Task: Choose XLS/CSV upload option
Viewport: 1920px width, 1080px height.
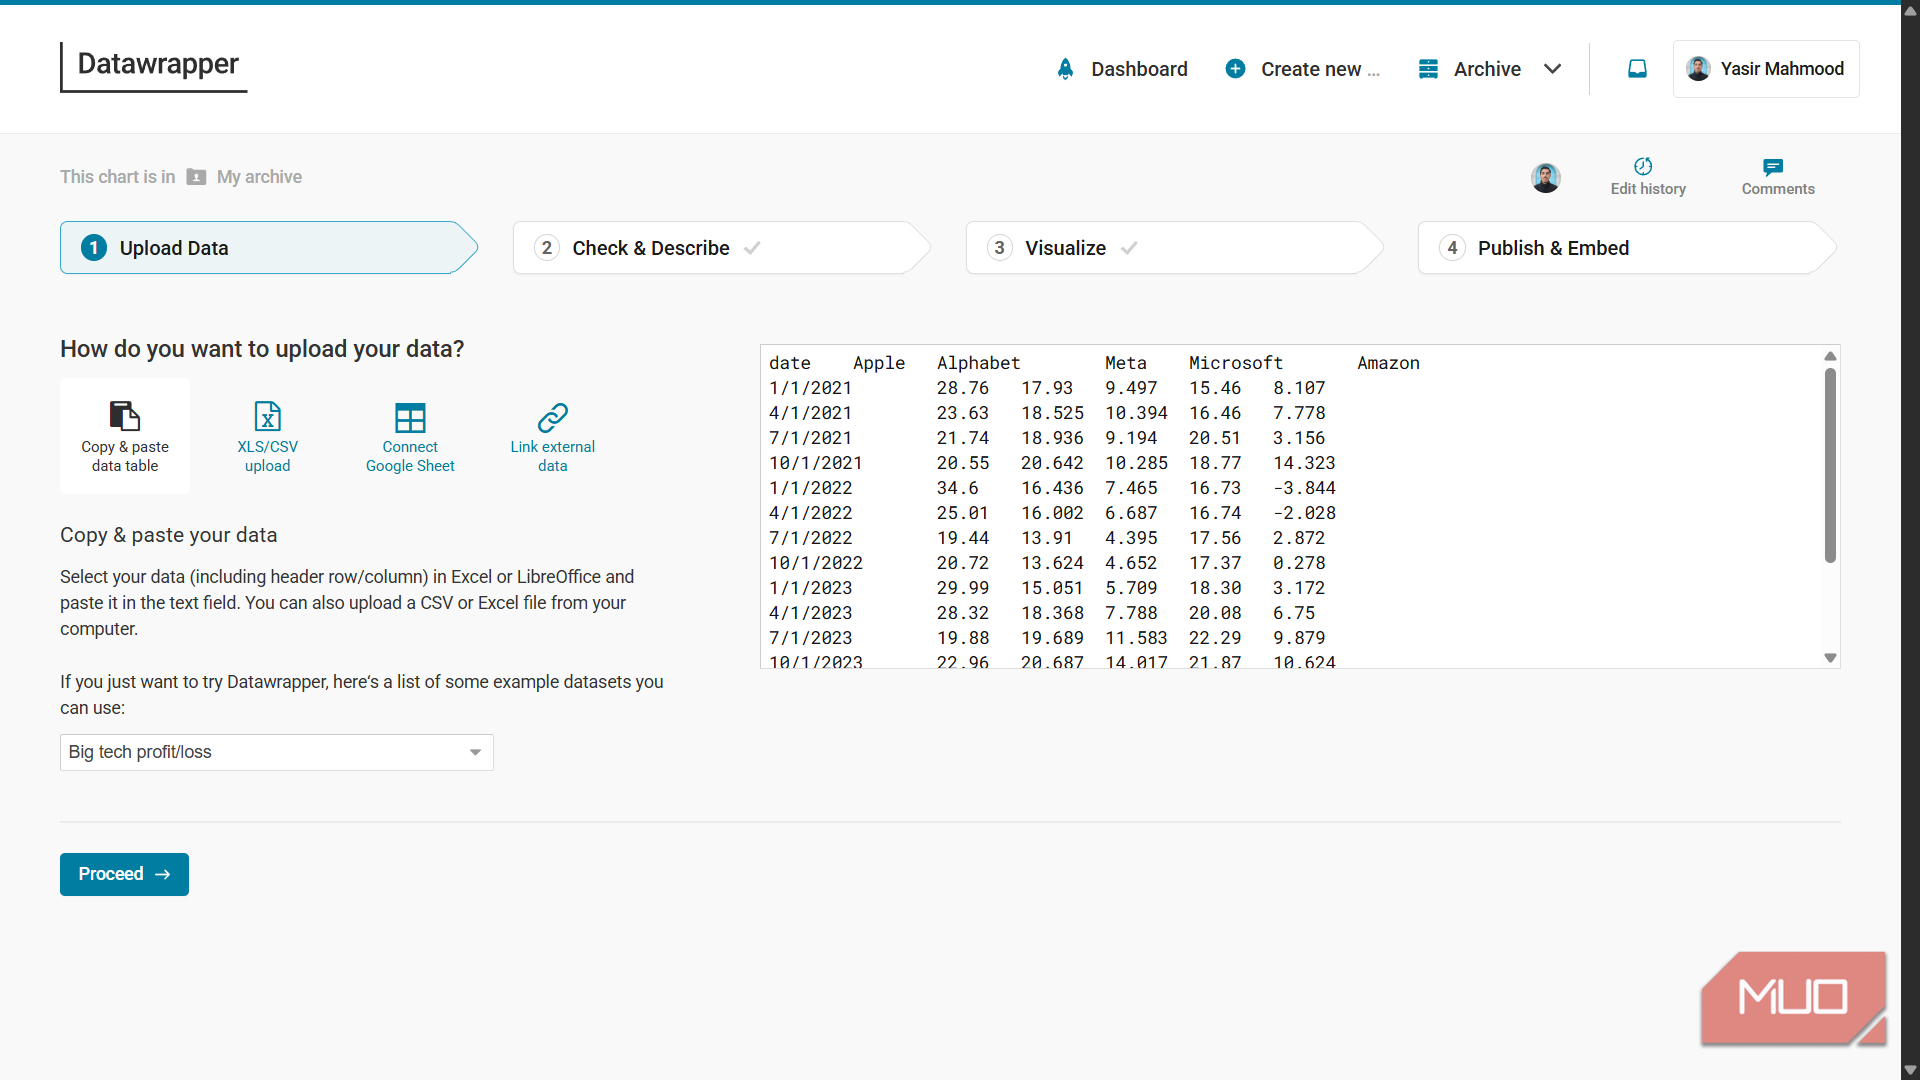Action: coord(267,436)
